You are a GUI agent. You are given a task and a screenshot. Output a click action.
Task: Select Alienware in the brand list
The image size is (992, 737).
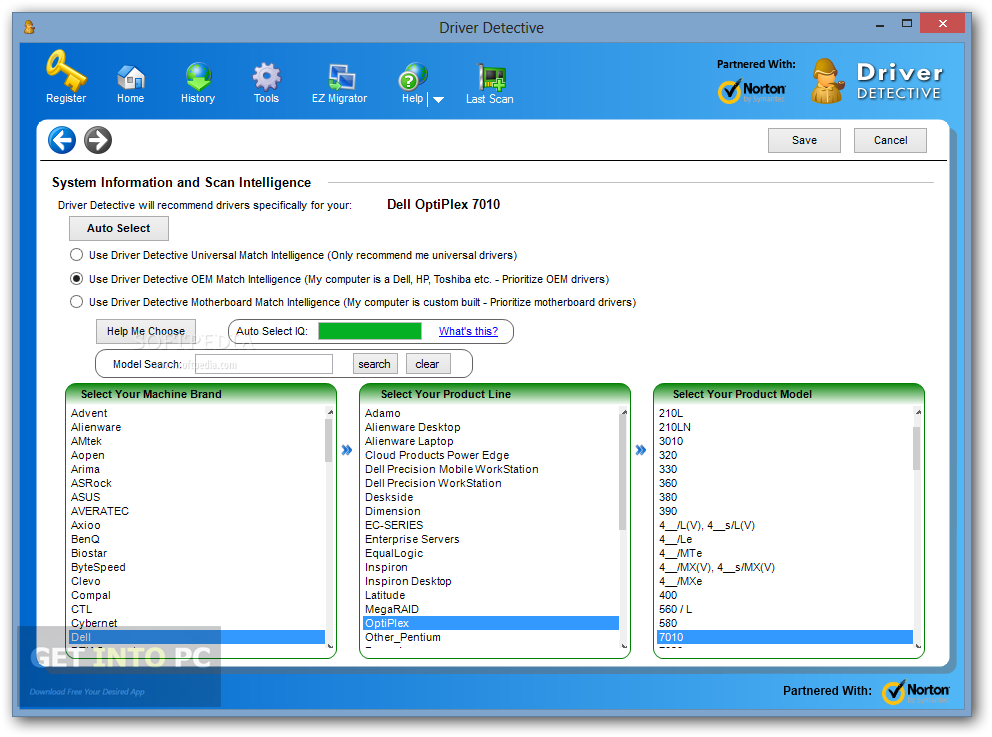(96, 427)
